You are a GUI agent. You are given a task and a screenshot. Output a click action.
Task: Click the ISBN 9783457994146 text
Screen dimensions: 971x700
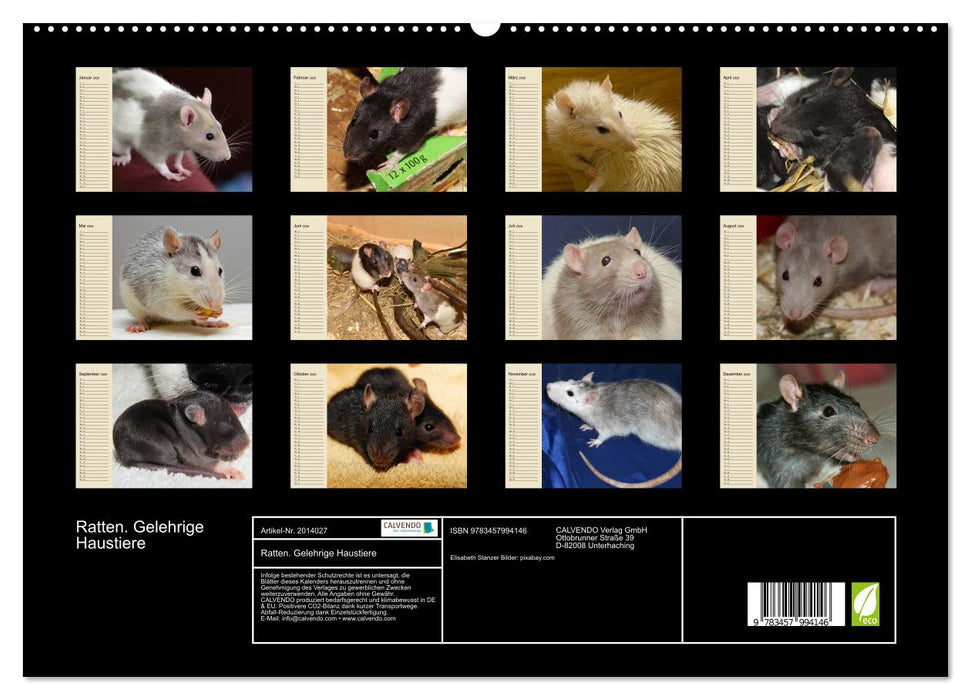pyautogui.click(x=488, y=531)
